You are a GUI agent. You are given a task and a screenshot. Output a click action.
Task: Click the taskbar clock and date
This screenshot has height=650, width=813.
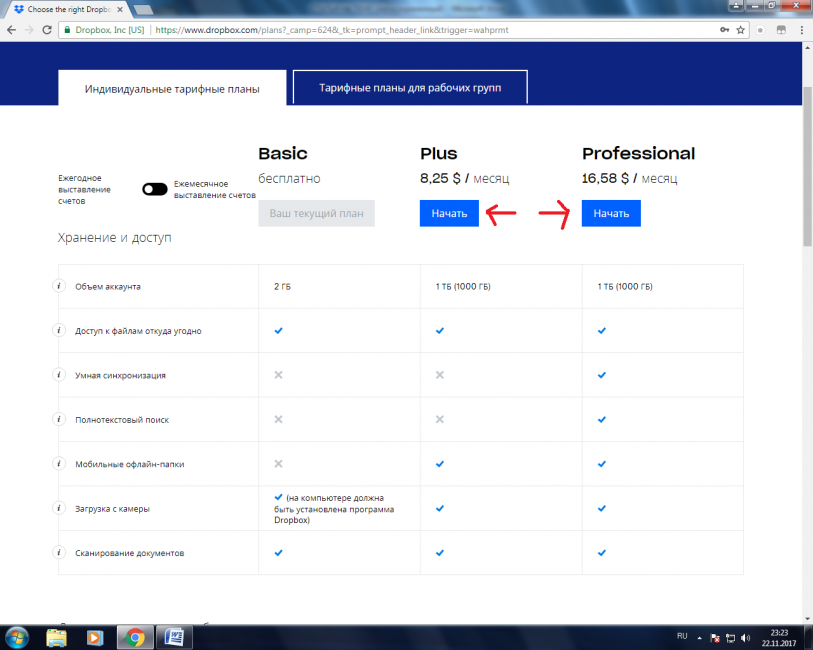(779, 638)
